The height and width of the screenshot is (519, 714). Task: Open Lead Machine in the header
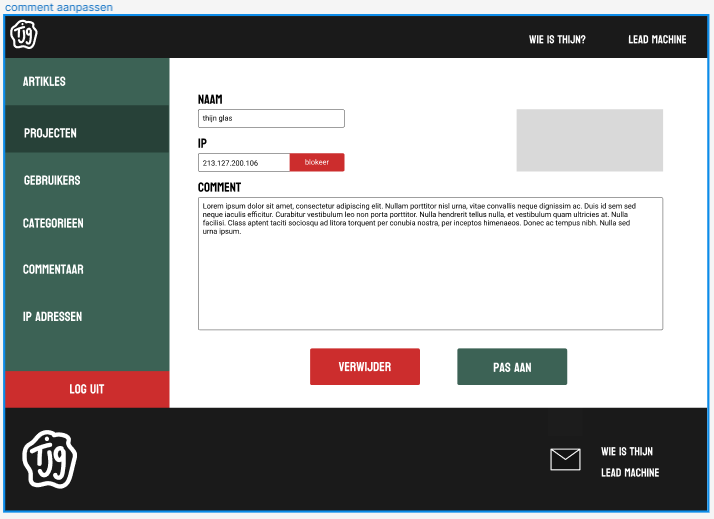(x=657, y=40)
